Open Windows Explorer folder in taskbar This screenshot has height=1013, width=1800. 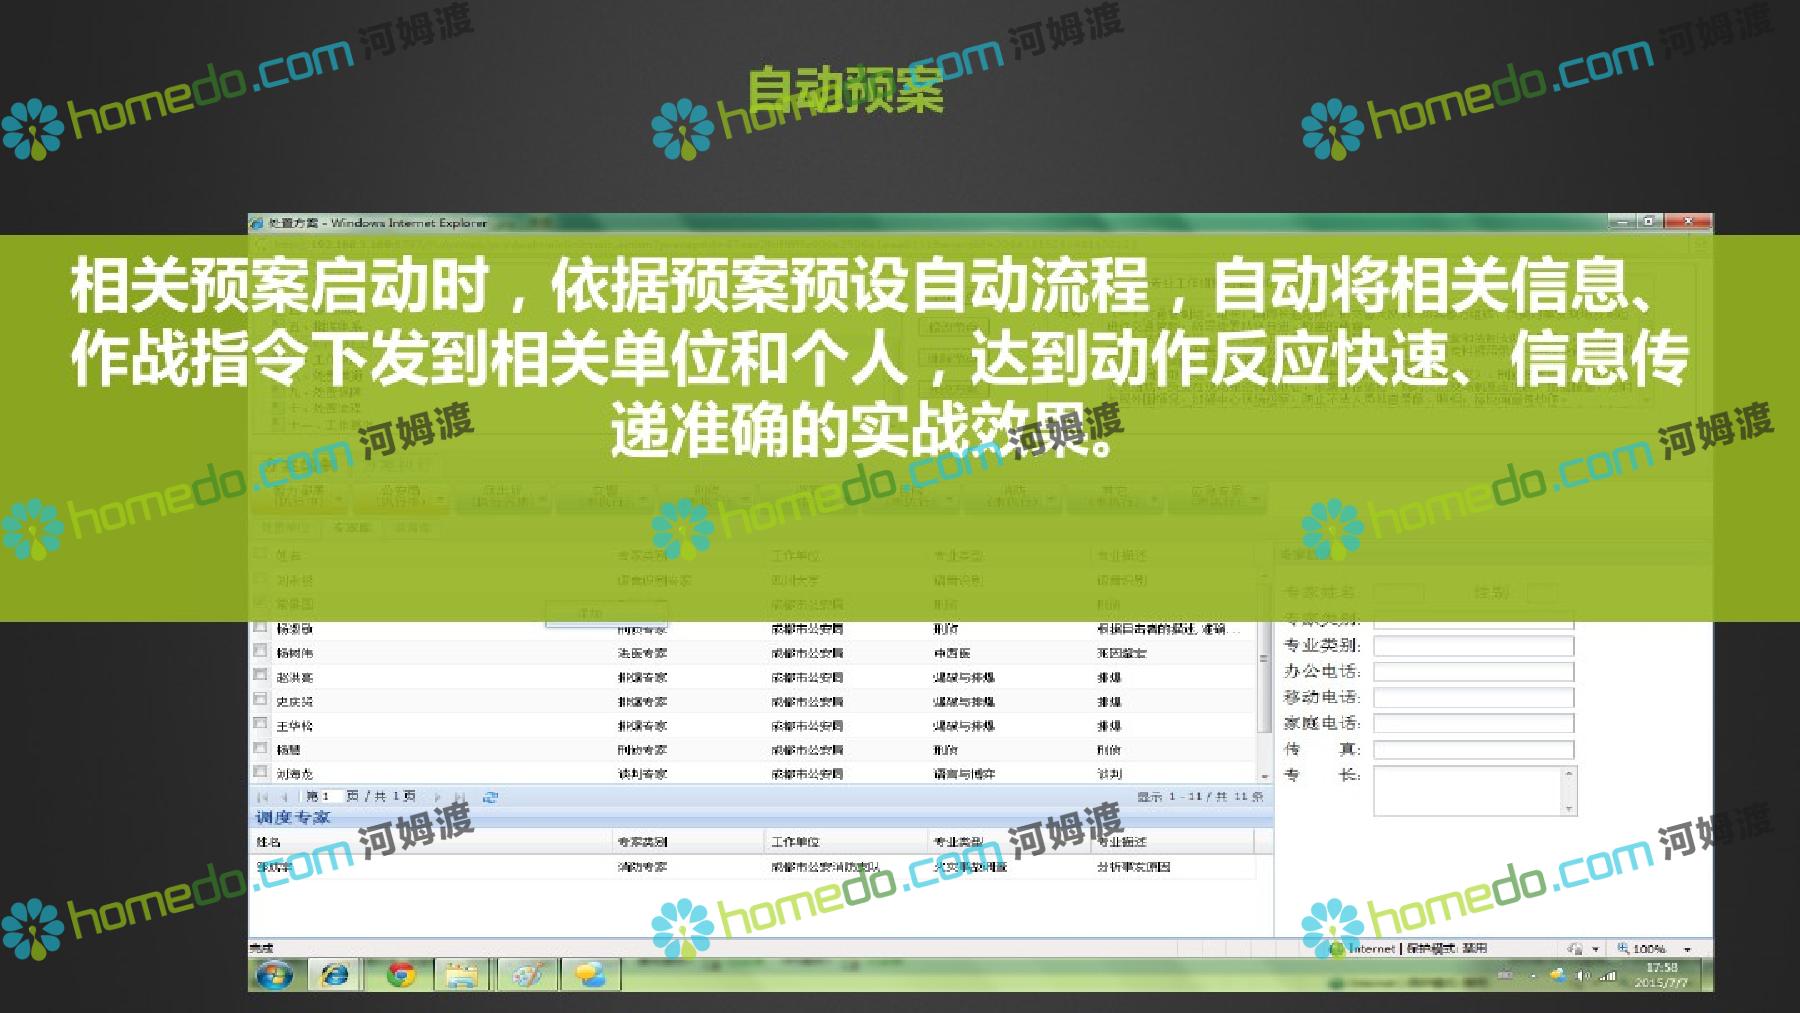point(461,975)
